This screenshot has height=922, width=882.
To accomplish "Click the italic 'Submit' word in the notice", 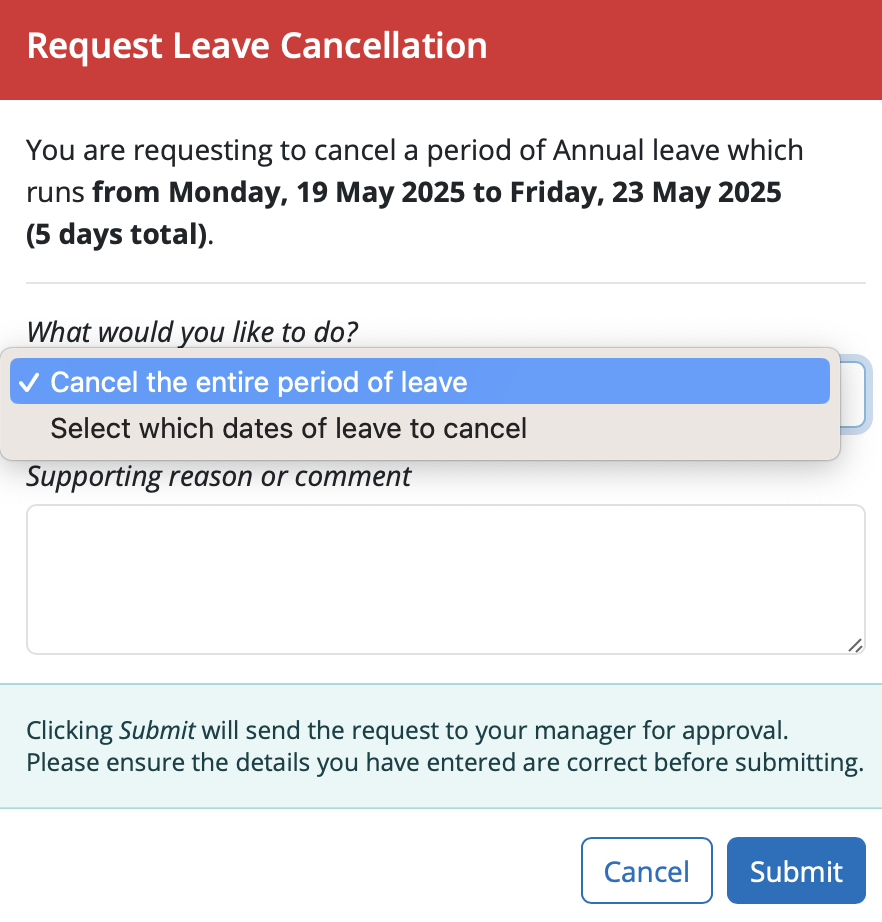I will point(156,730).
